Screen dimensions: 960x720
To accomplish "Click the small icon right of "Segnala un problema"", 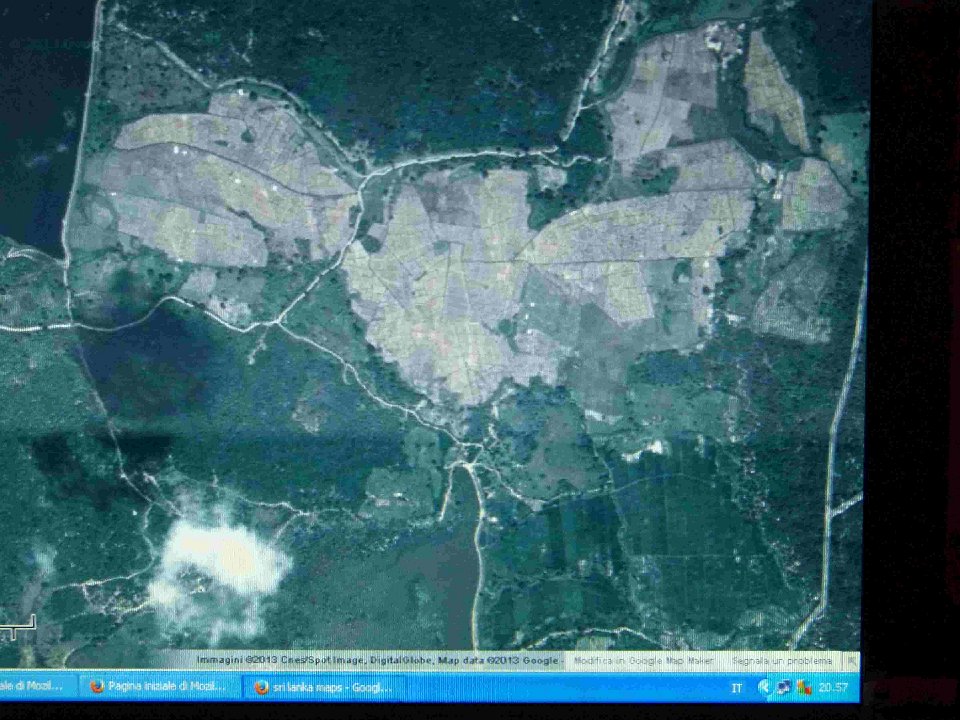I will (x=851, y=661).
